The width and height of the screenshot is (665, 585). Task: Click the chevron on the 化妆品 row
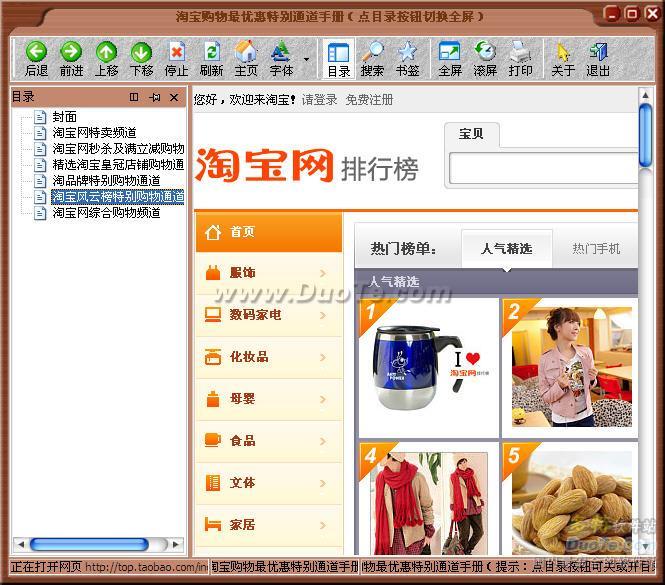(323, 357)
